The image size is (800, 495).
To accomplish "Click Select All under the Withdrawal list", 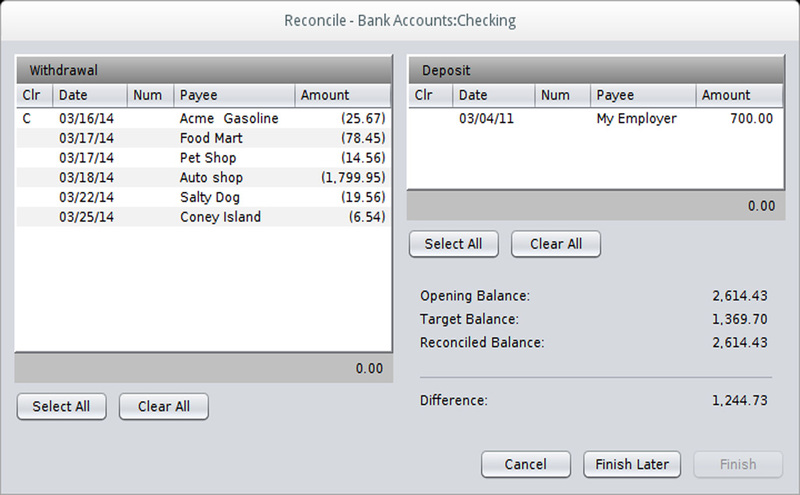I will click(61, 407).
